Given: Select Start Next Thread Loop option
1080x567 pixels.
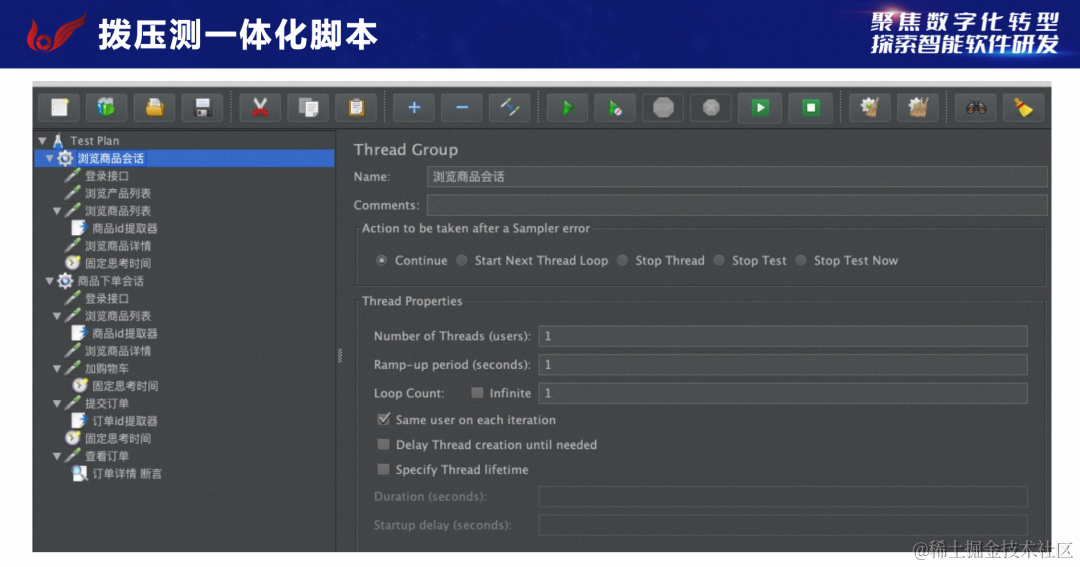Looking at the screenshot, I should click(x=461, y=260).
